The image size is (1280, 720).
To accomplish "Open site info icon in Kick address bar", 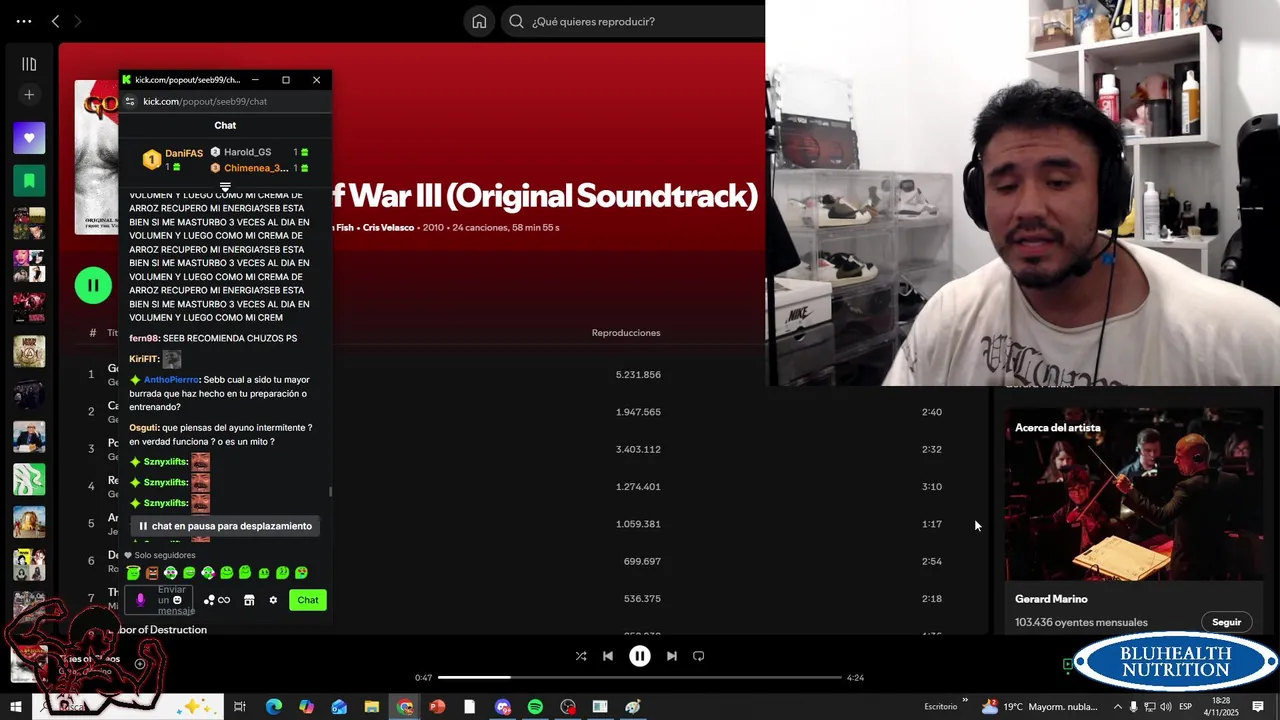I will (x=129, y=101).
